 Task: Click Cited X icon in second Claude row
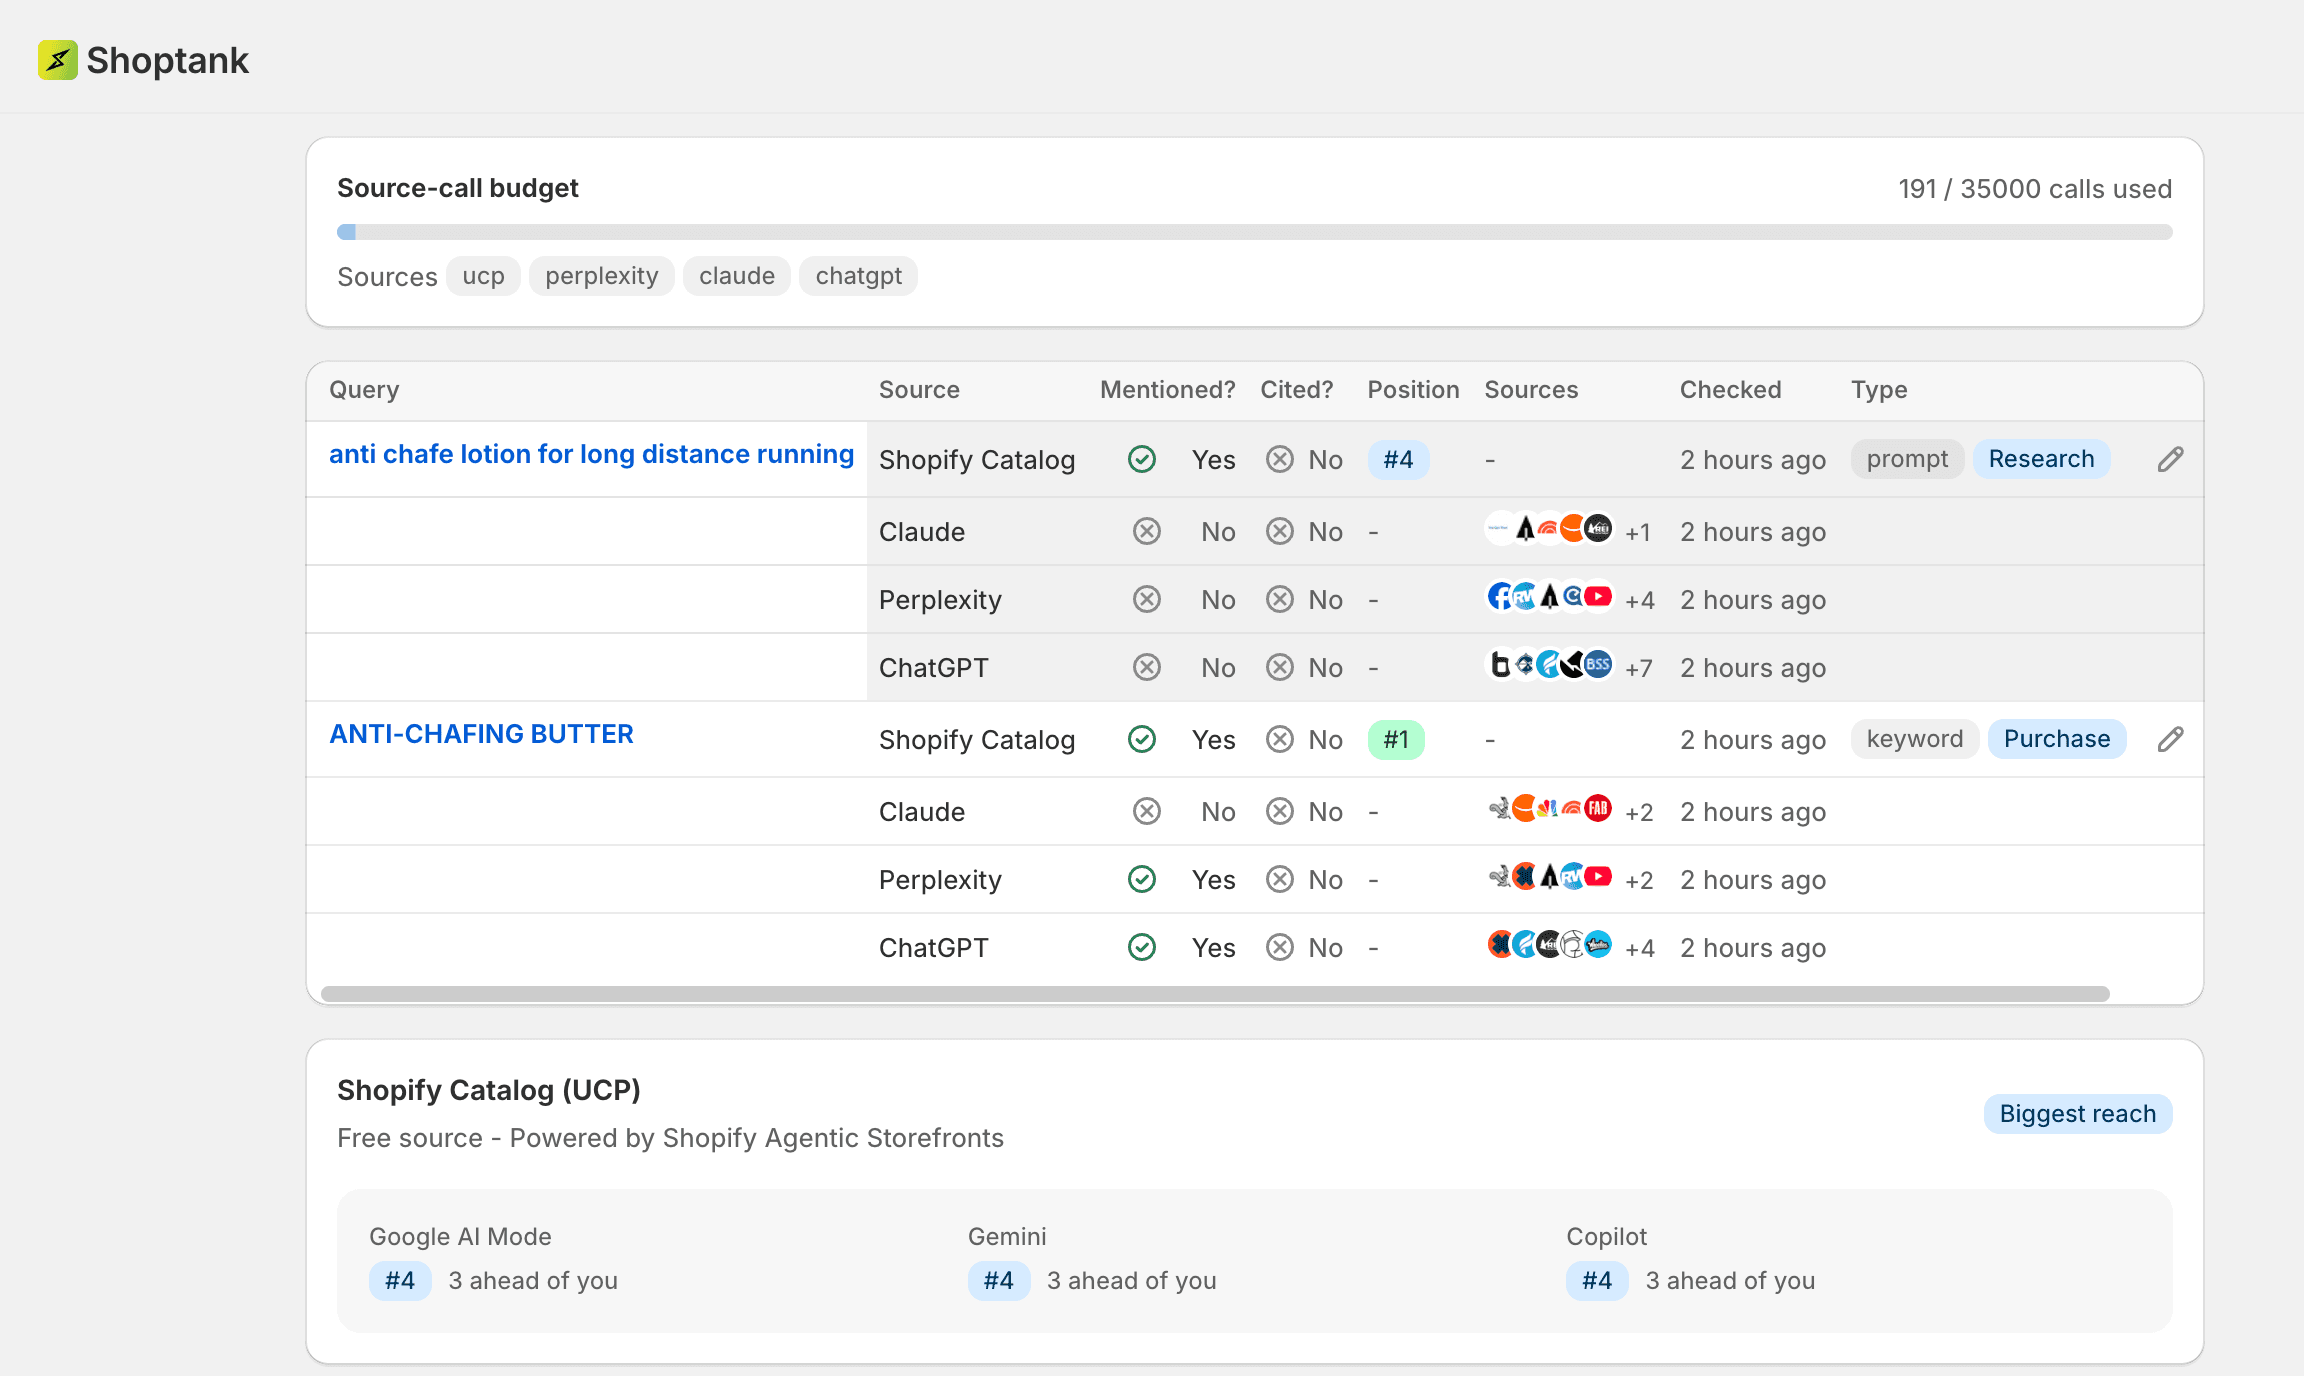1280,811
